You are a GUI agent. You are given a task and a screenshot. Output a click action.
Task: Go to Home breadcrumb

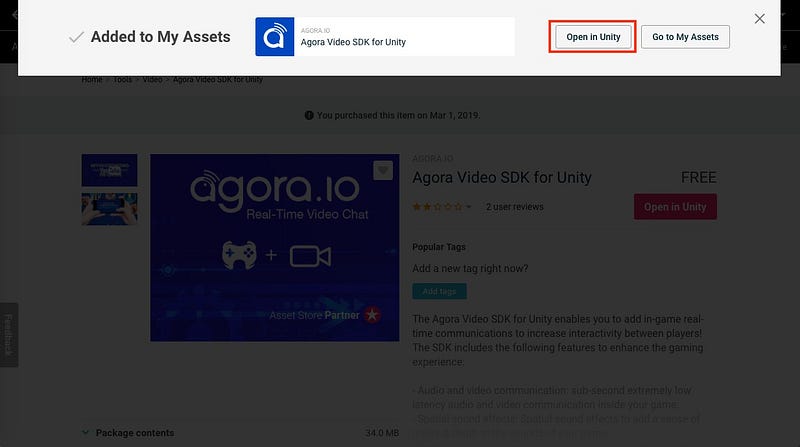(92, 80)
